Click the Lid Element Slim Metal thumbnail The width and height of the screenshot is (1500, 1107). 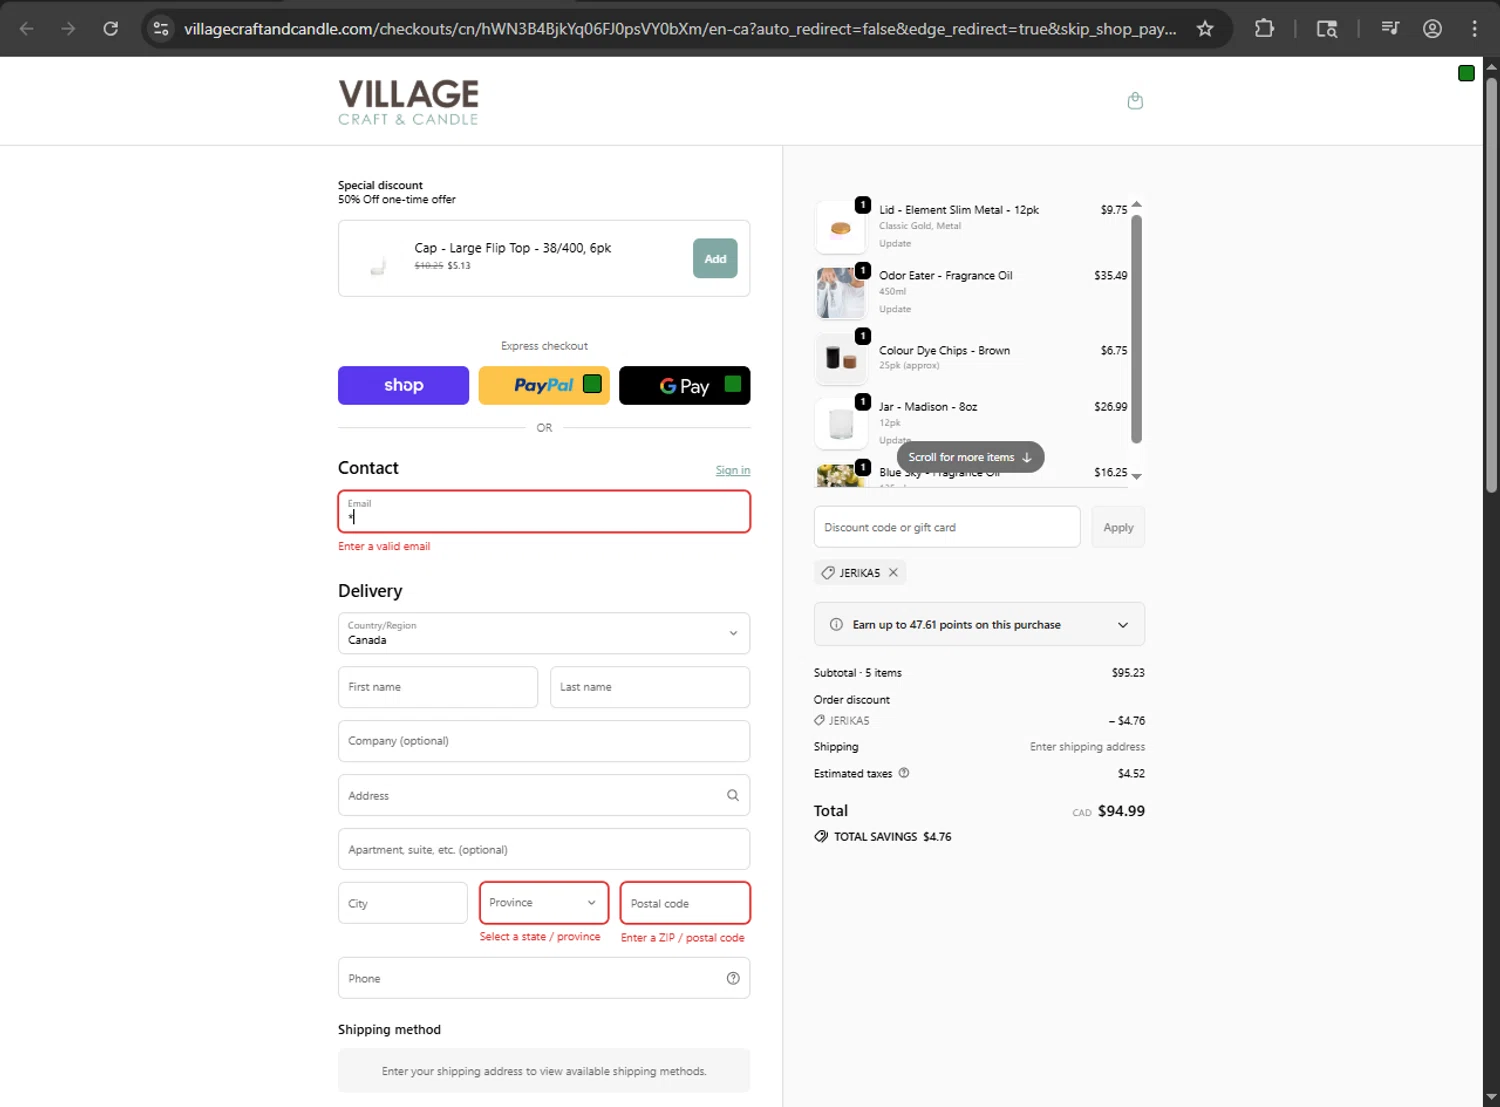coord(841,227)
